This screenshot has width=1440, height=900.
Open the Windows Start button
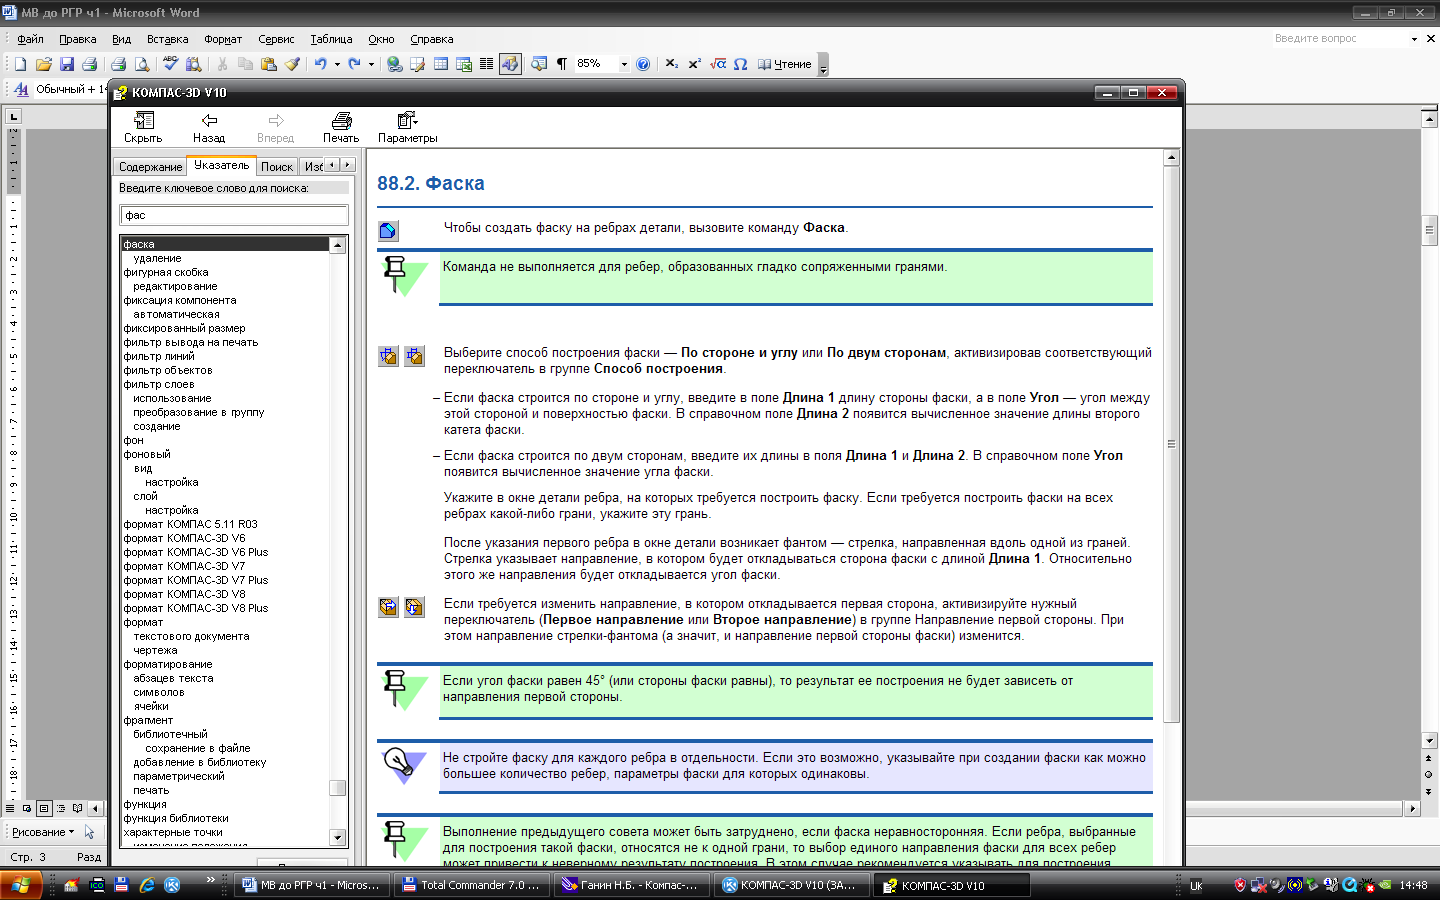tap(21, 885)
